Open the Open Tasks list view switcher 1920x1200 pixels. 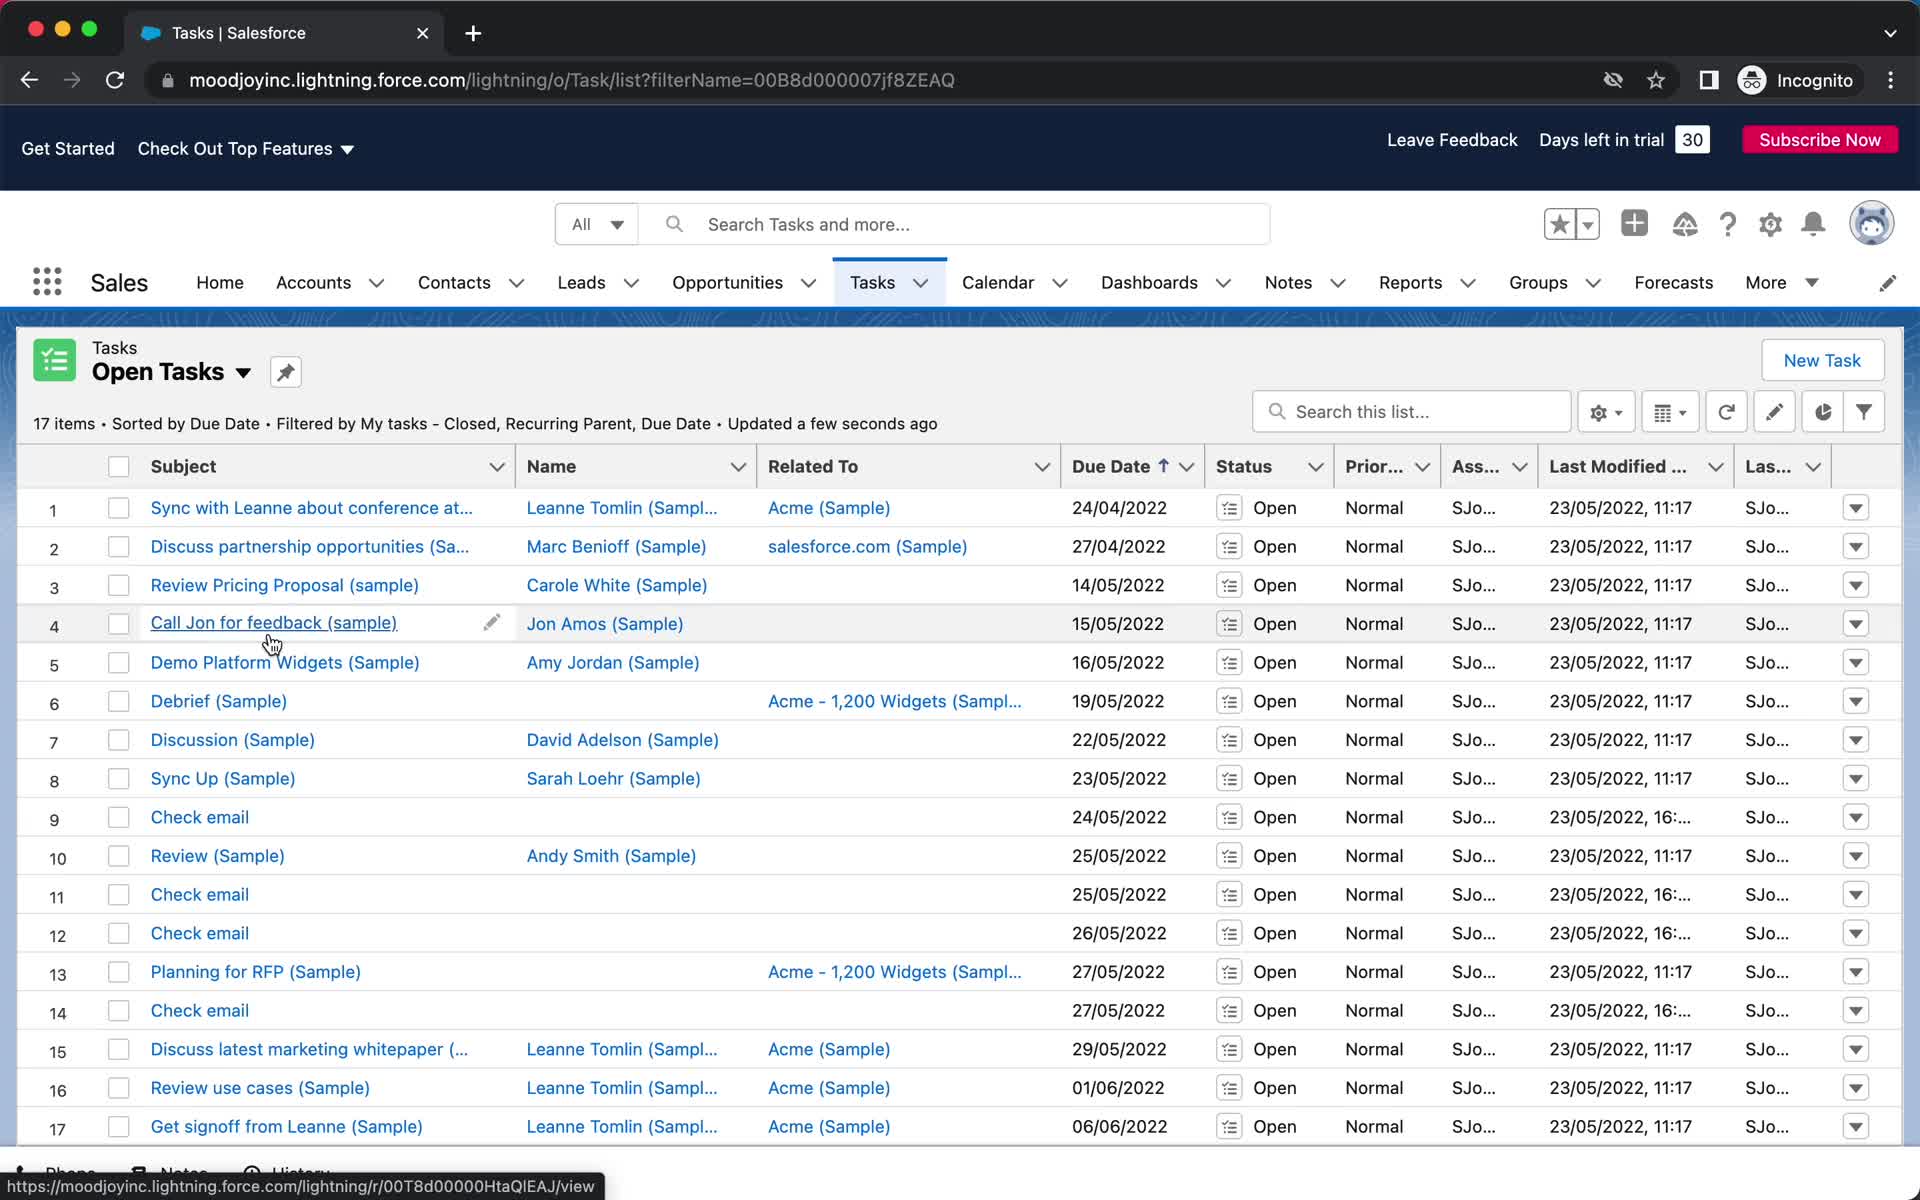(243, 373)
